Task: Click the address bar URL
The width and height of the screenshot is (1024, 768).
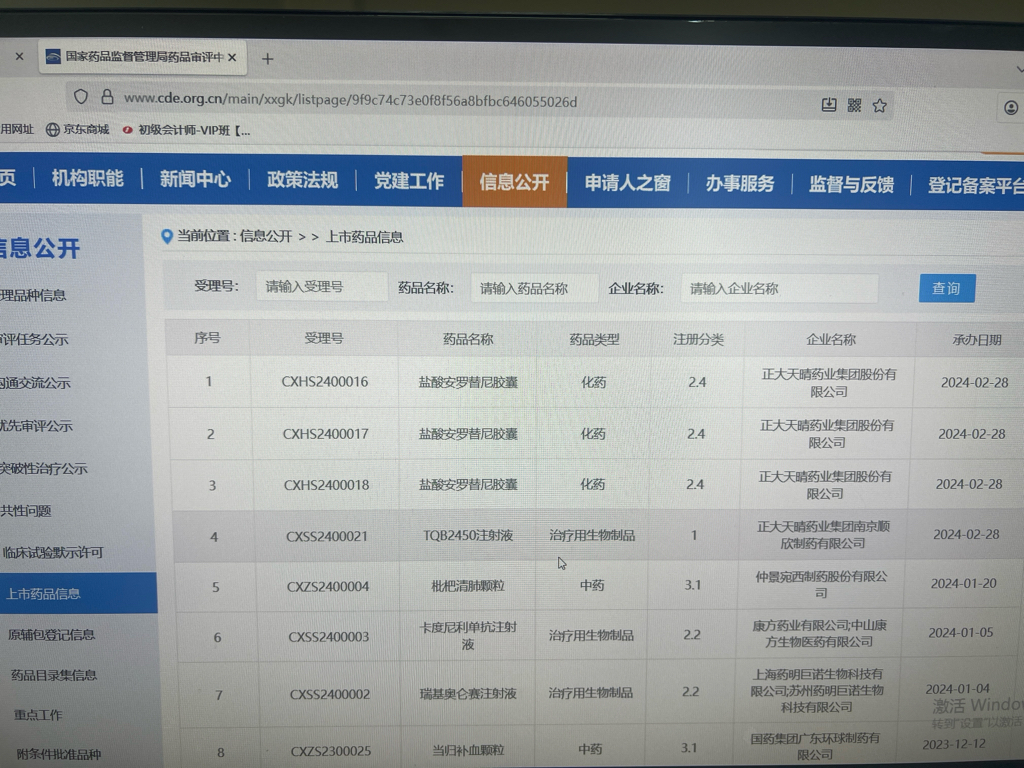Action: pyautogui.click(x=351, y=100)
